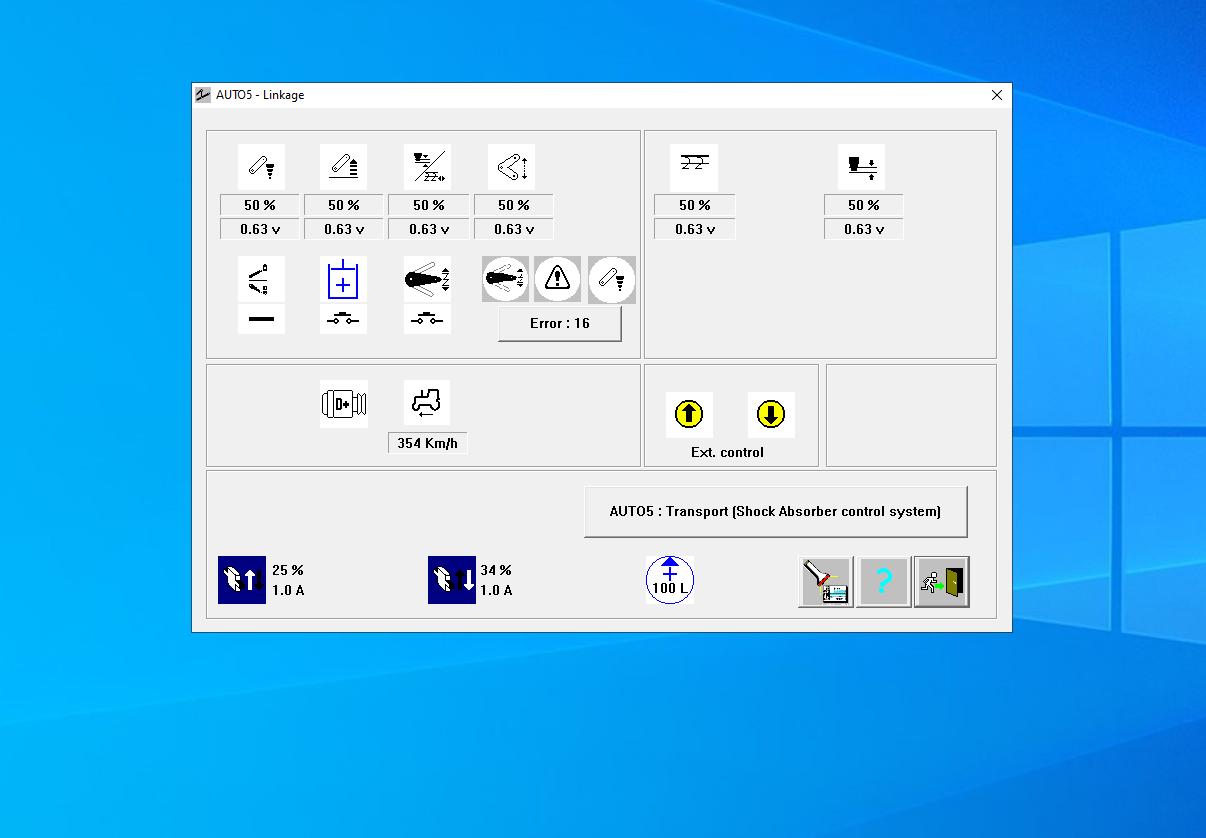Toggle the external control lower arrow
The image size is (1206, 838).
771,415
